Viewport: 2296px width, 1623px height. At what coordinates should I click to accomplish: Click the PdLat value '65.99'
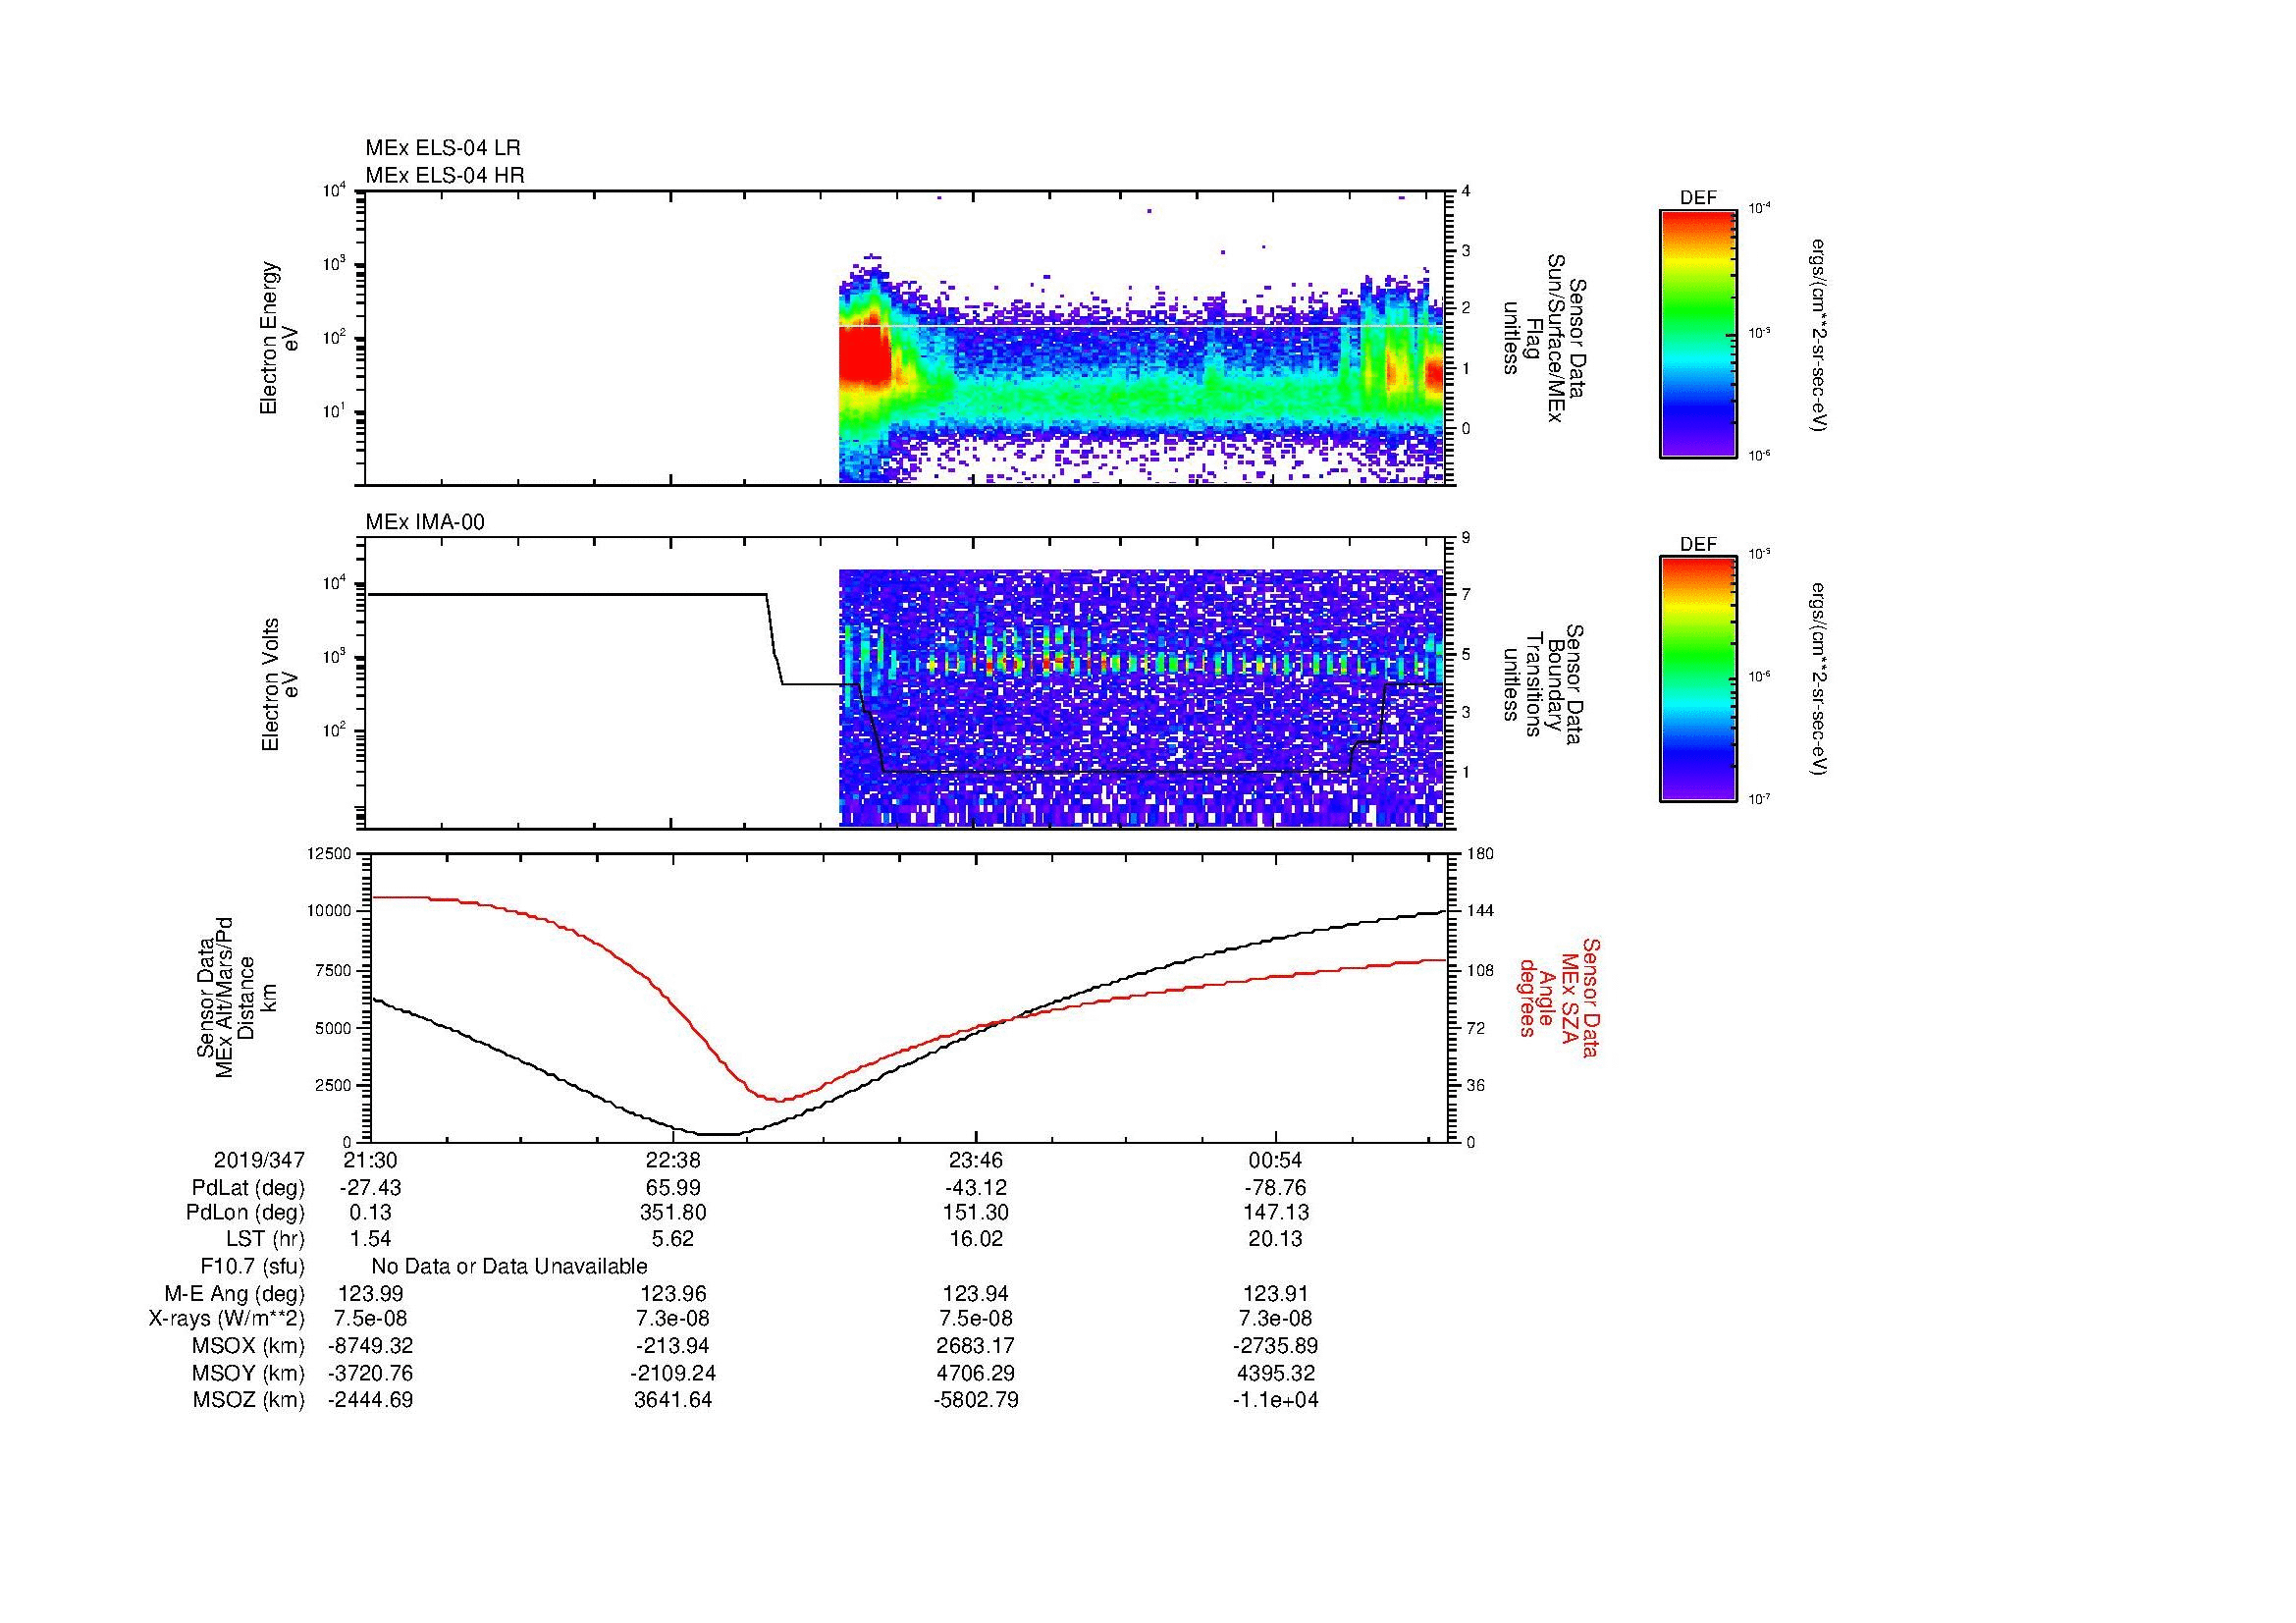coord(673,1188)
